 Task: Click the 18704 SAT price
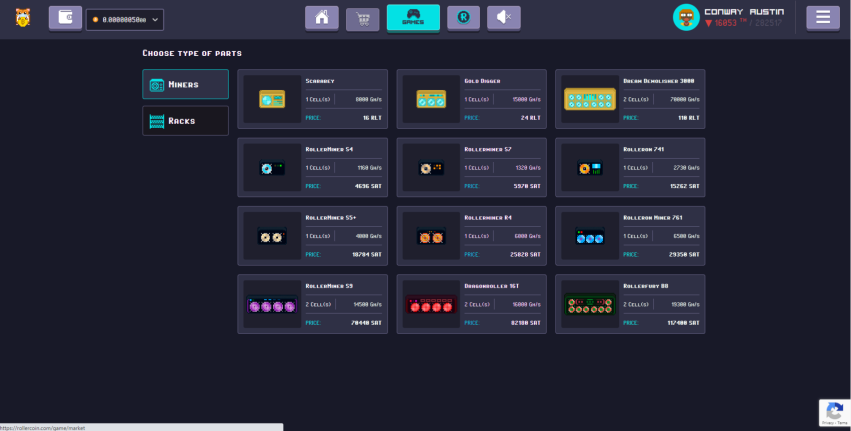(367, 255)
